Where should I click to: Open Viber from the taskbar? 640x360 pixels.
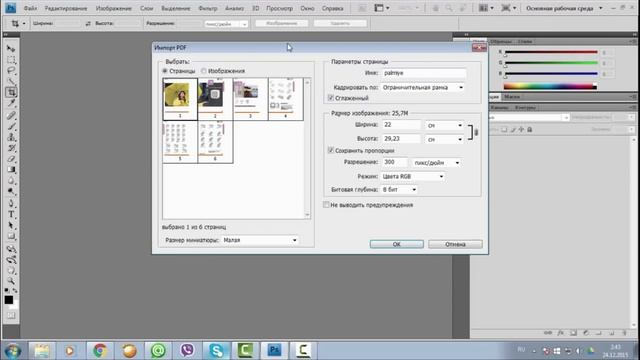[187, 350]
